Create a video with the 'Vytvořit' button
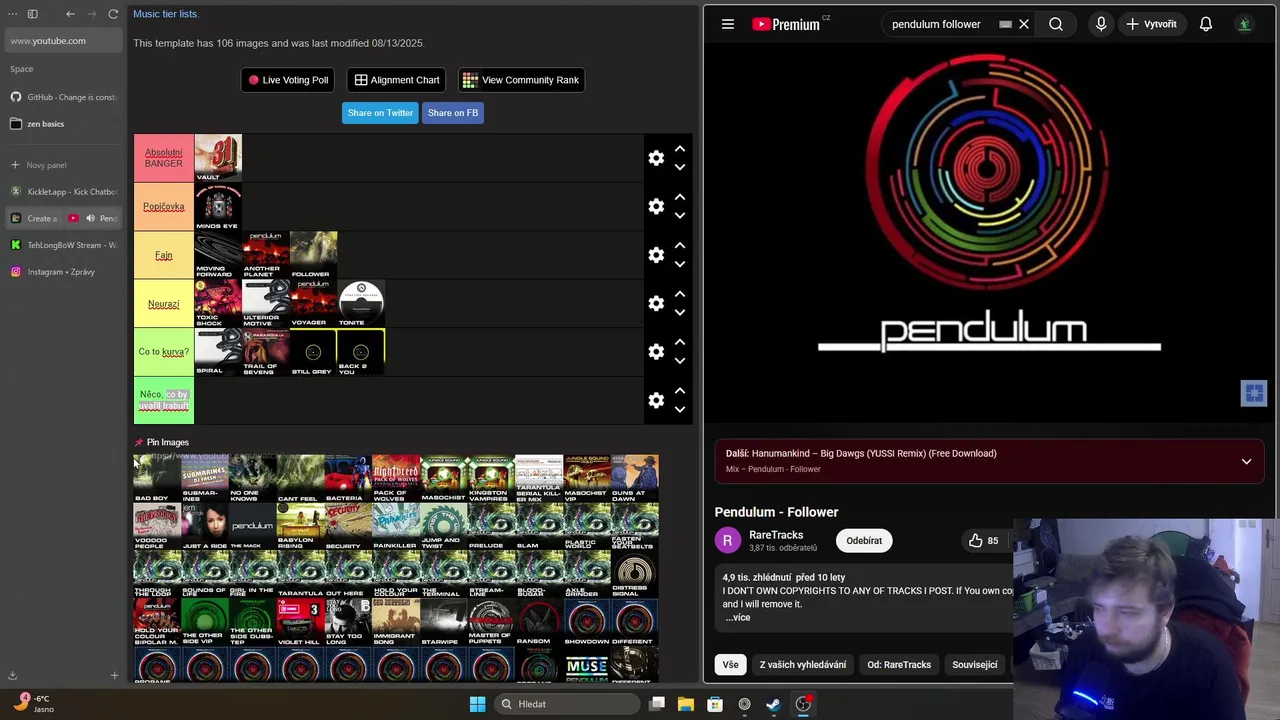1280x720 pixels. [x=1151, y=24]
